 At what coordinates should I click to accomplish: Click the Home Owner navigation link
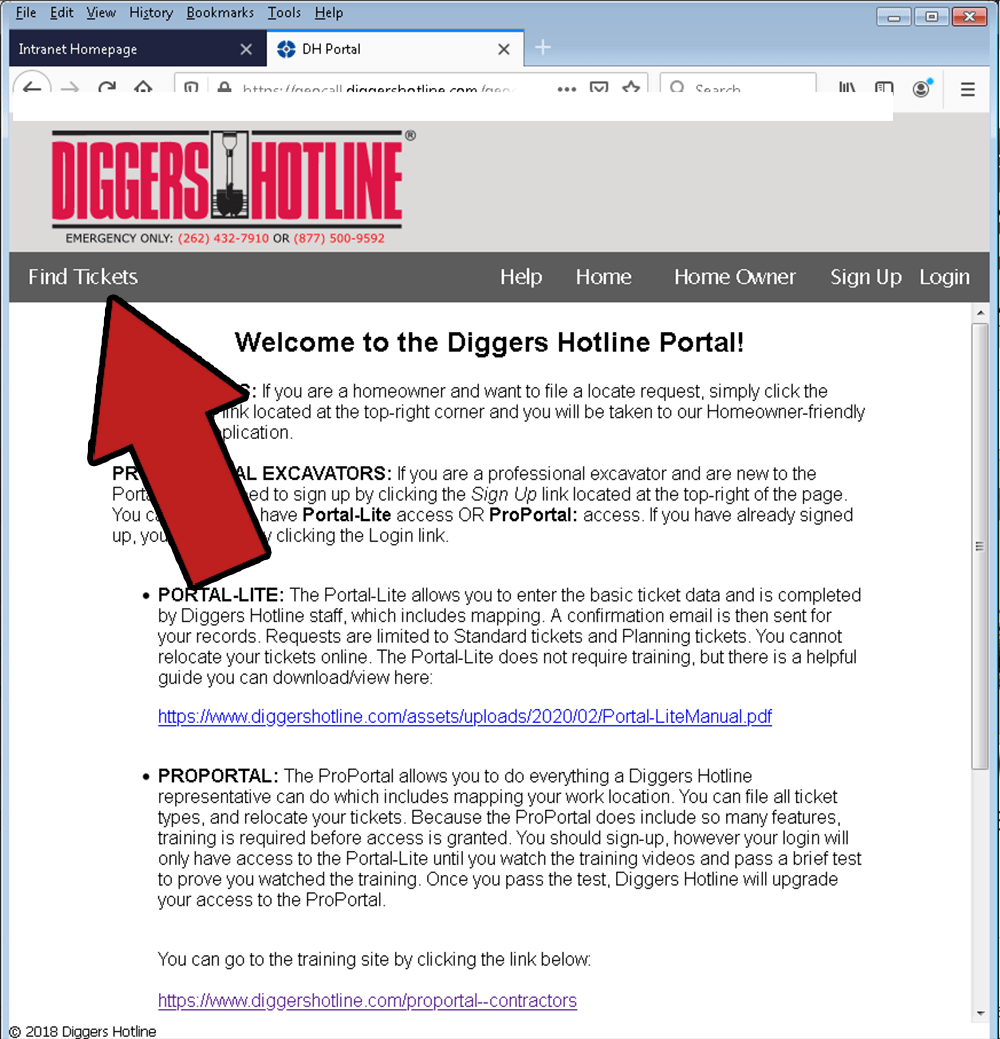734,277
